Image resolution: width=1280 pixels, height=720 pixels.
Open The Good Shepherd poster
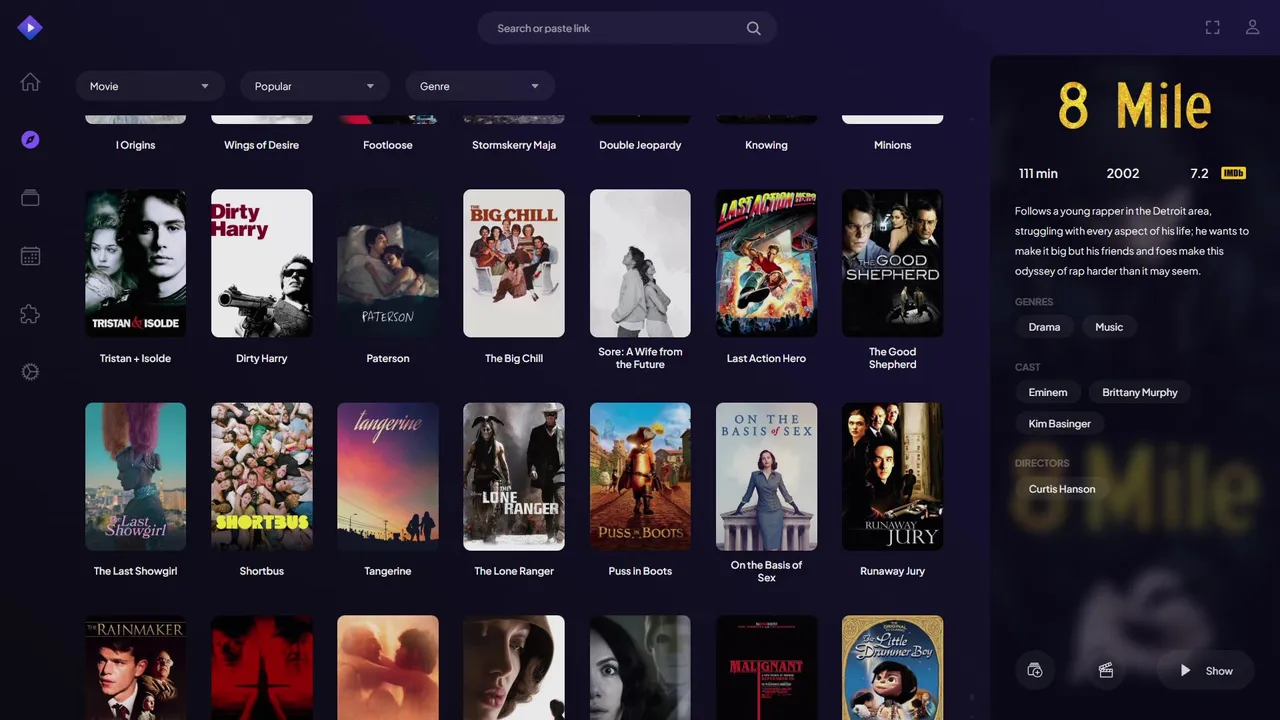pos(892,263)
